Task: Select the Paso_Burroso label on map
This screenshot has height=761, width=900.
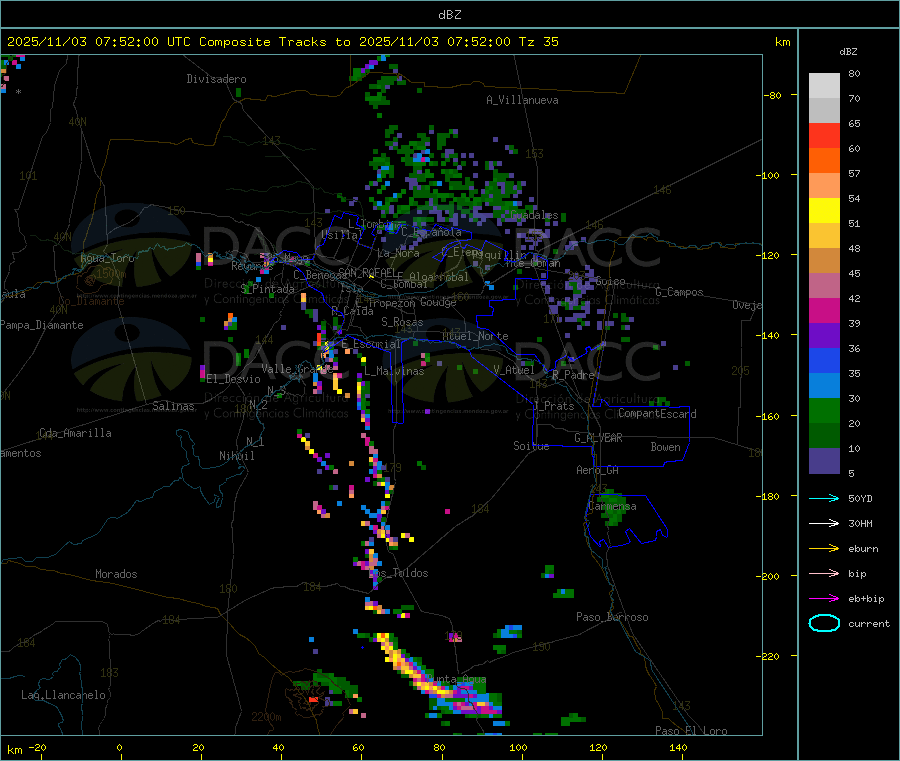Action: click(612, 617)
